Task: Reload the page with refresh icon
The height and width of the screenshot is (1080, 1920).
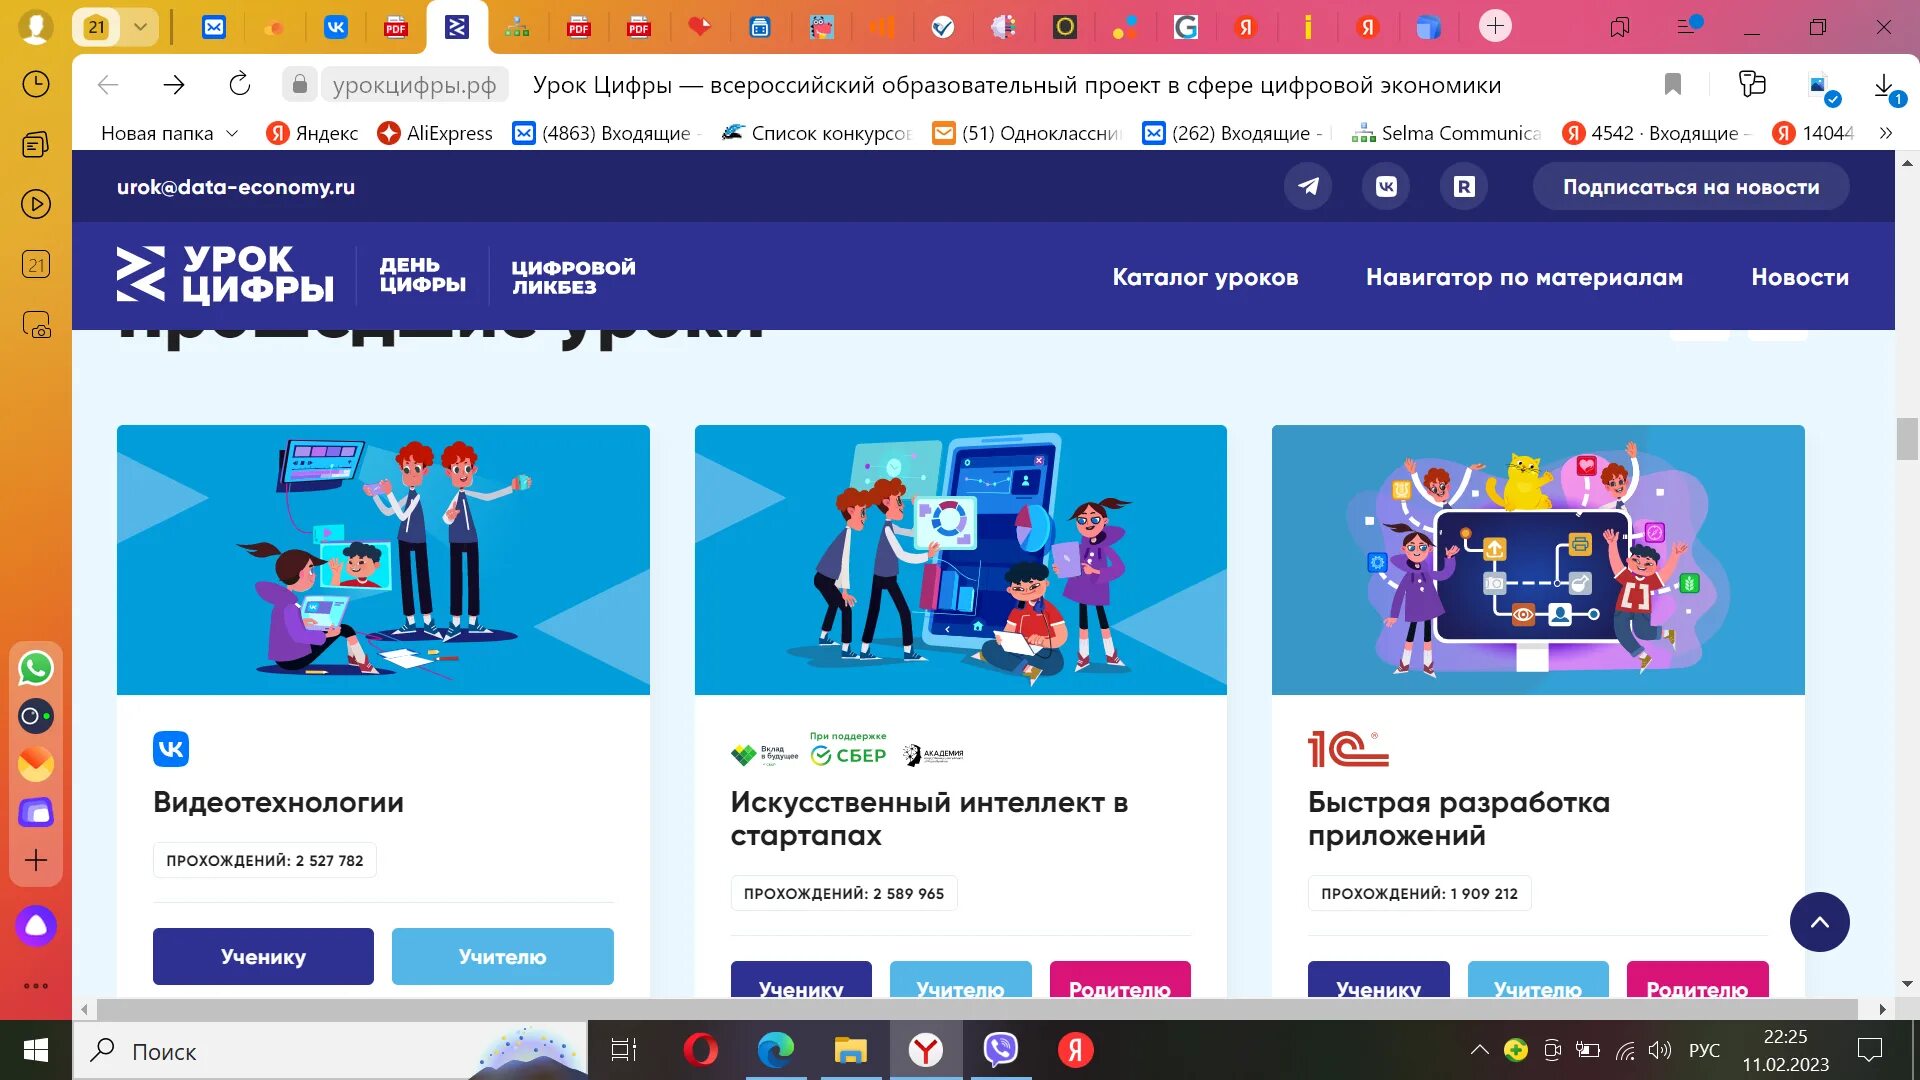Action: [x=240, y=85]
